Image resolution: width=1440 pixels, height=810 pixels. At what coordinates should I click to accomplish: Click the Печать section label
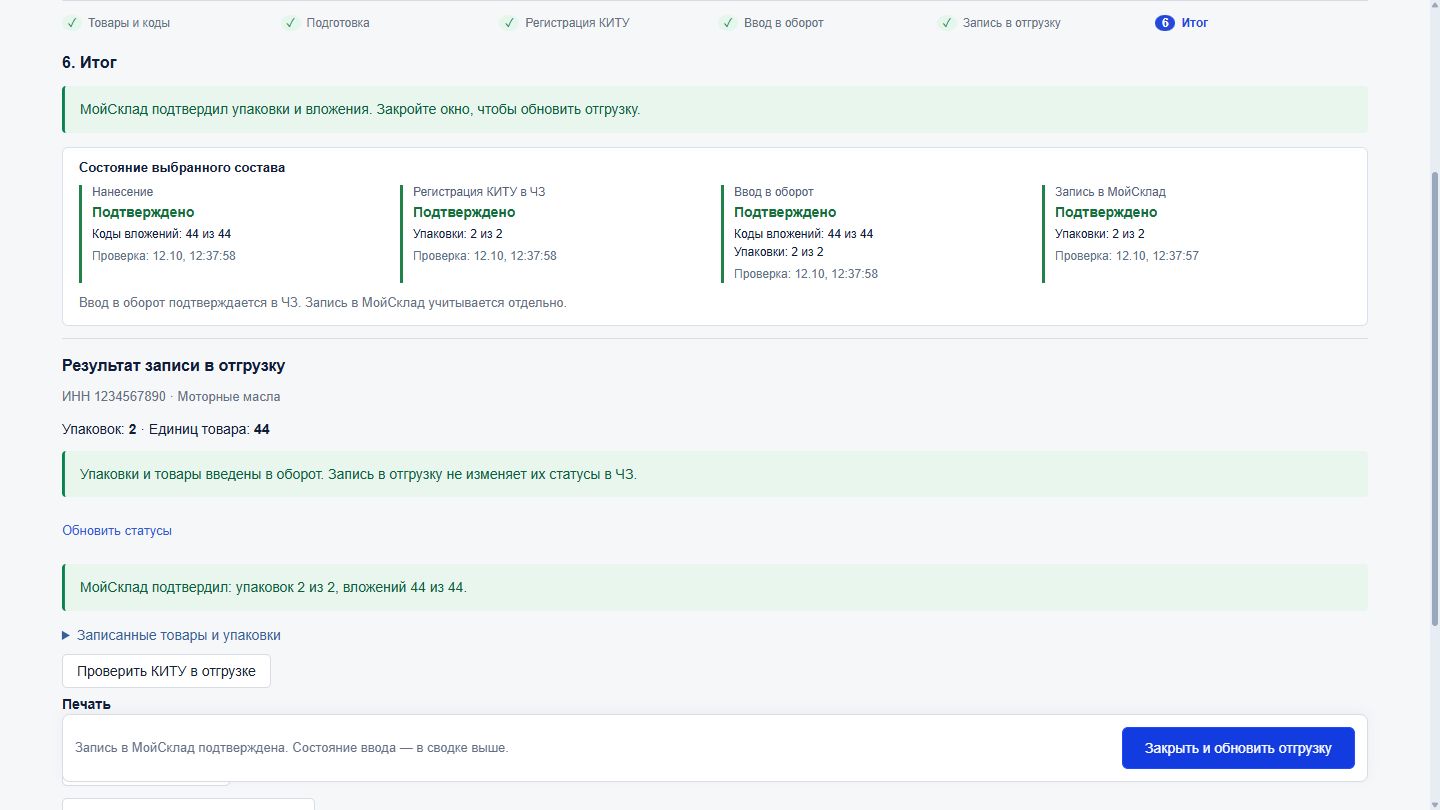(x=86, y=704)
